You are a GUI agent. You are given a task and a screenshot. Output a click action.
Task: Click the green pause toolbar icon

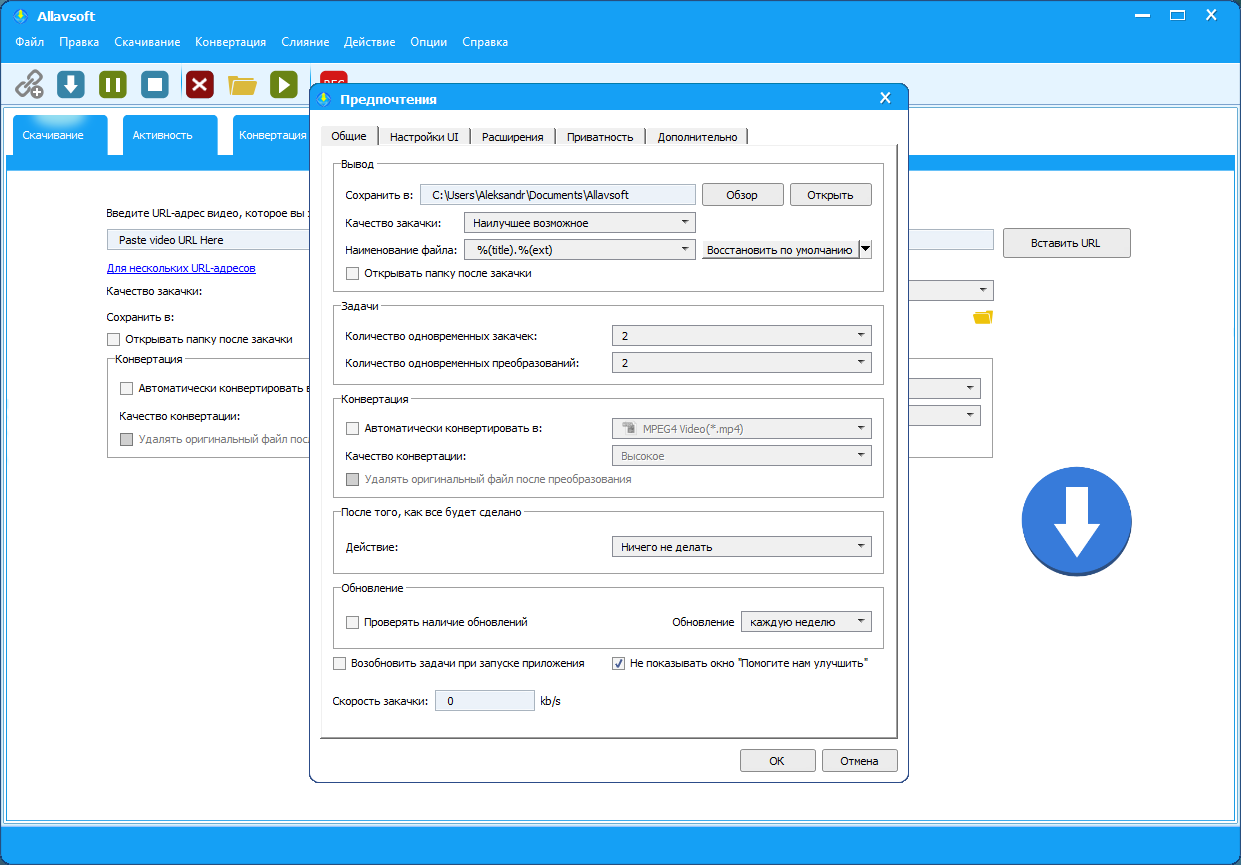[113, 84]
